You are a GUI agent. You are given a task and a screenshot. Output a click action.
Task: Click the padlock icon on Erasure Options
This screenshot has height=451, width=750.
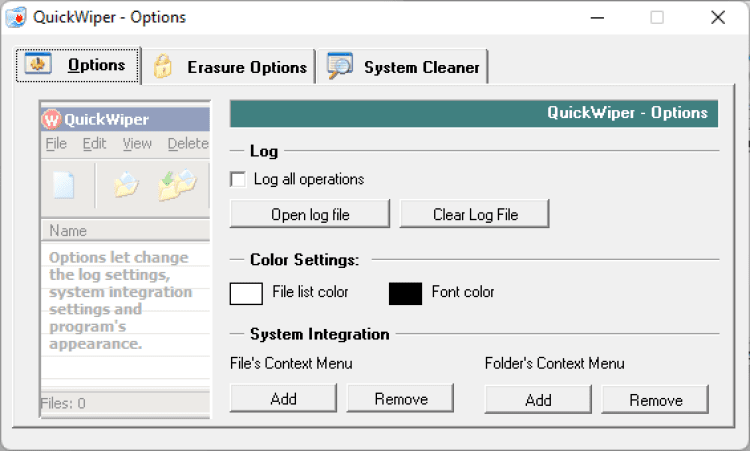click(162, 67)
